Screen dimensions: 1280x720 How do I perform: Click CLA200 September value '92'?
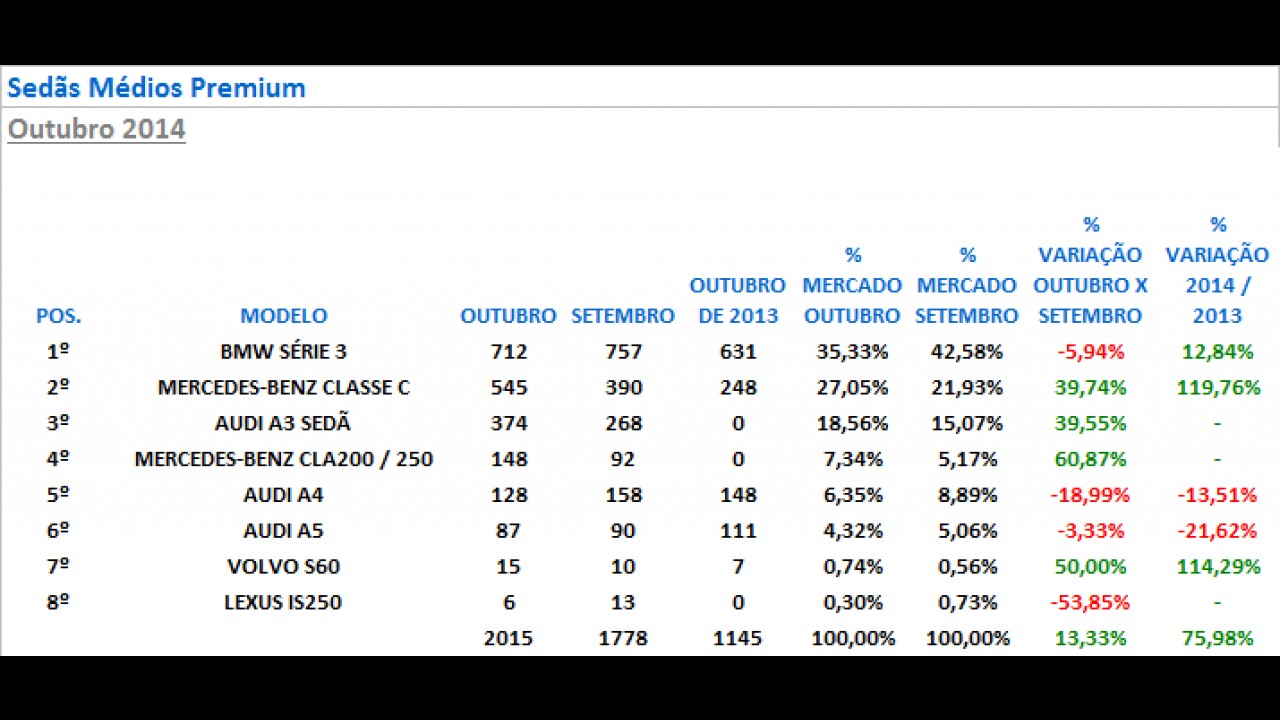623,460
